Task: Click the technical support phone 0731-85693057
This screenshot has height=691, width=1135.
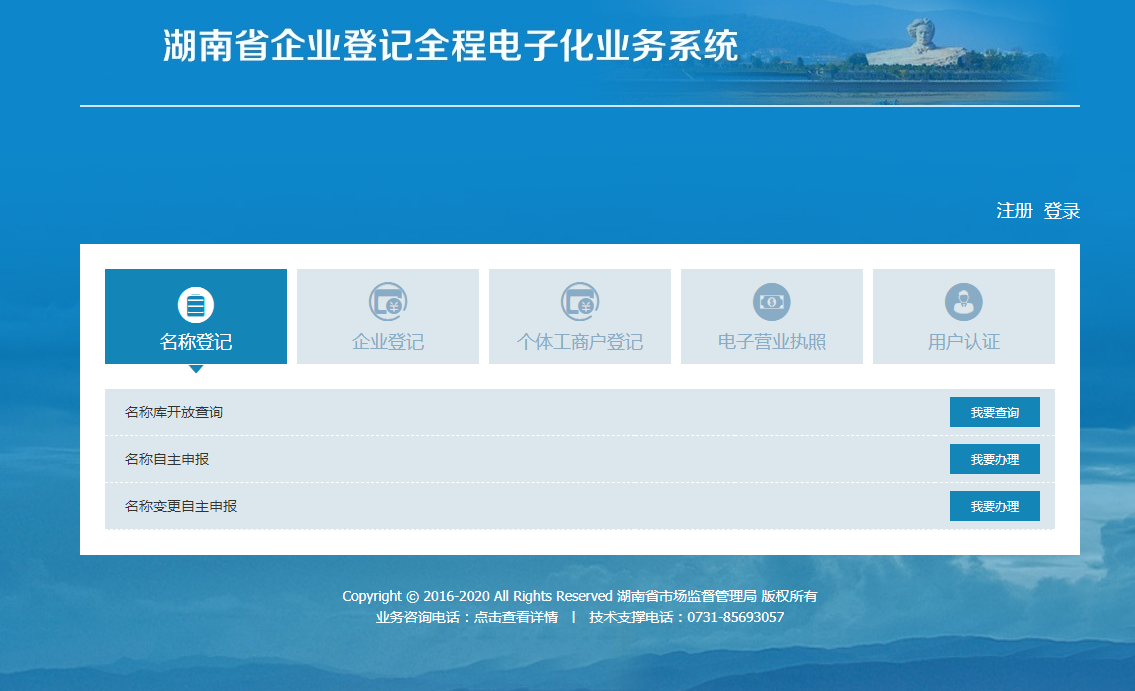Action: [x=735, y=617]
